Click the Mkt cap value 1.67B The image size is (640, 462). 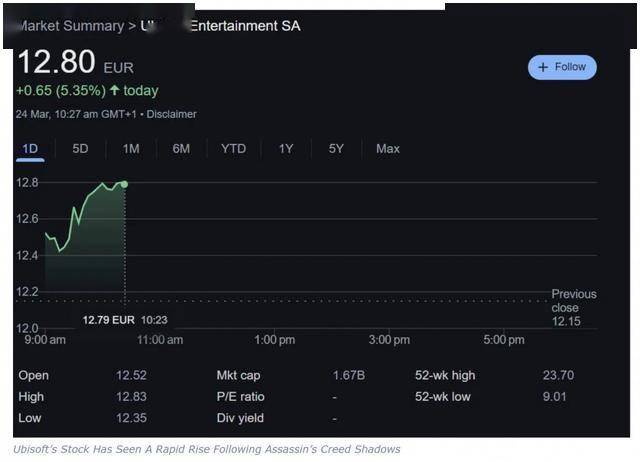point(349,375)
